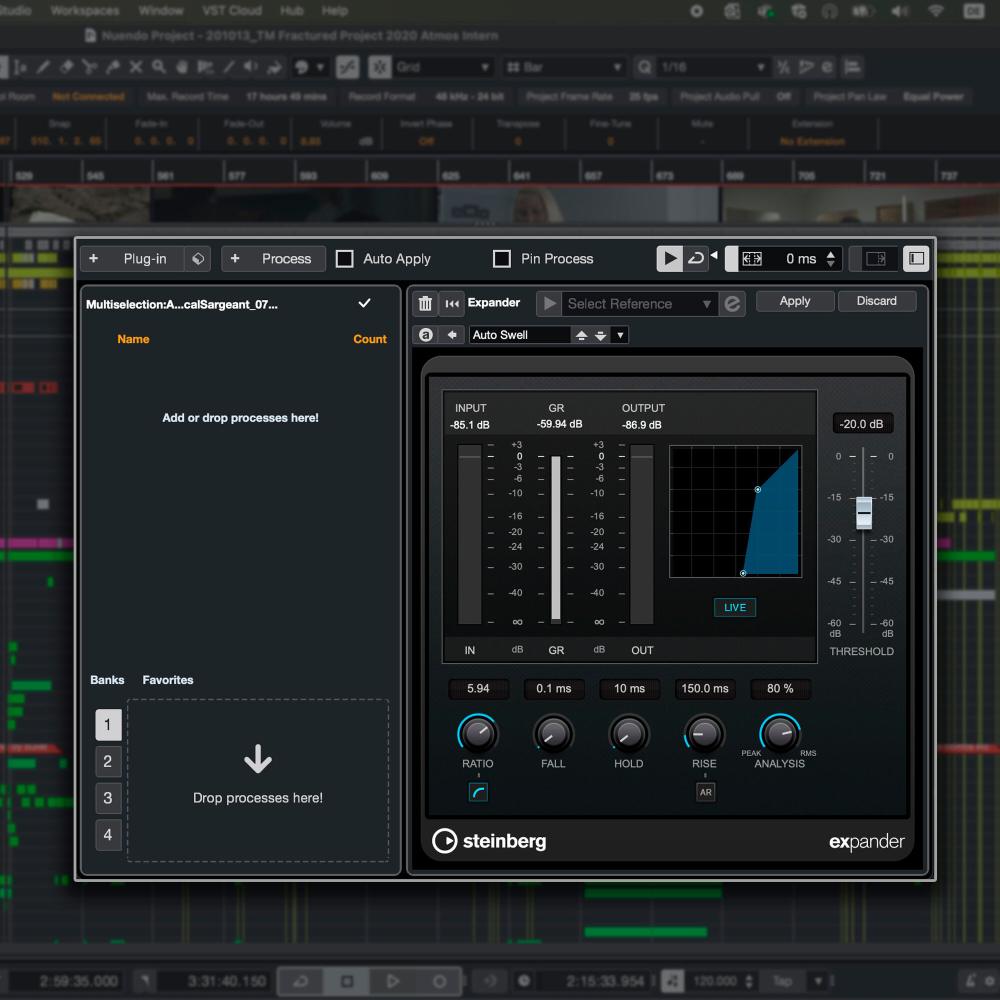Click the Ratio knob

(x=477, y=735)
